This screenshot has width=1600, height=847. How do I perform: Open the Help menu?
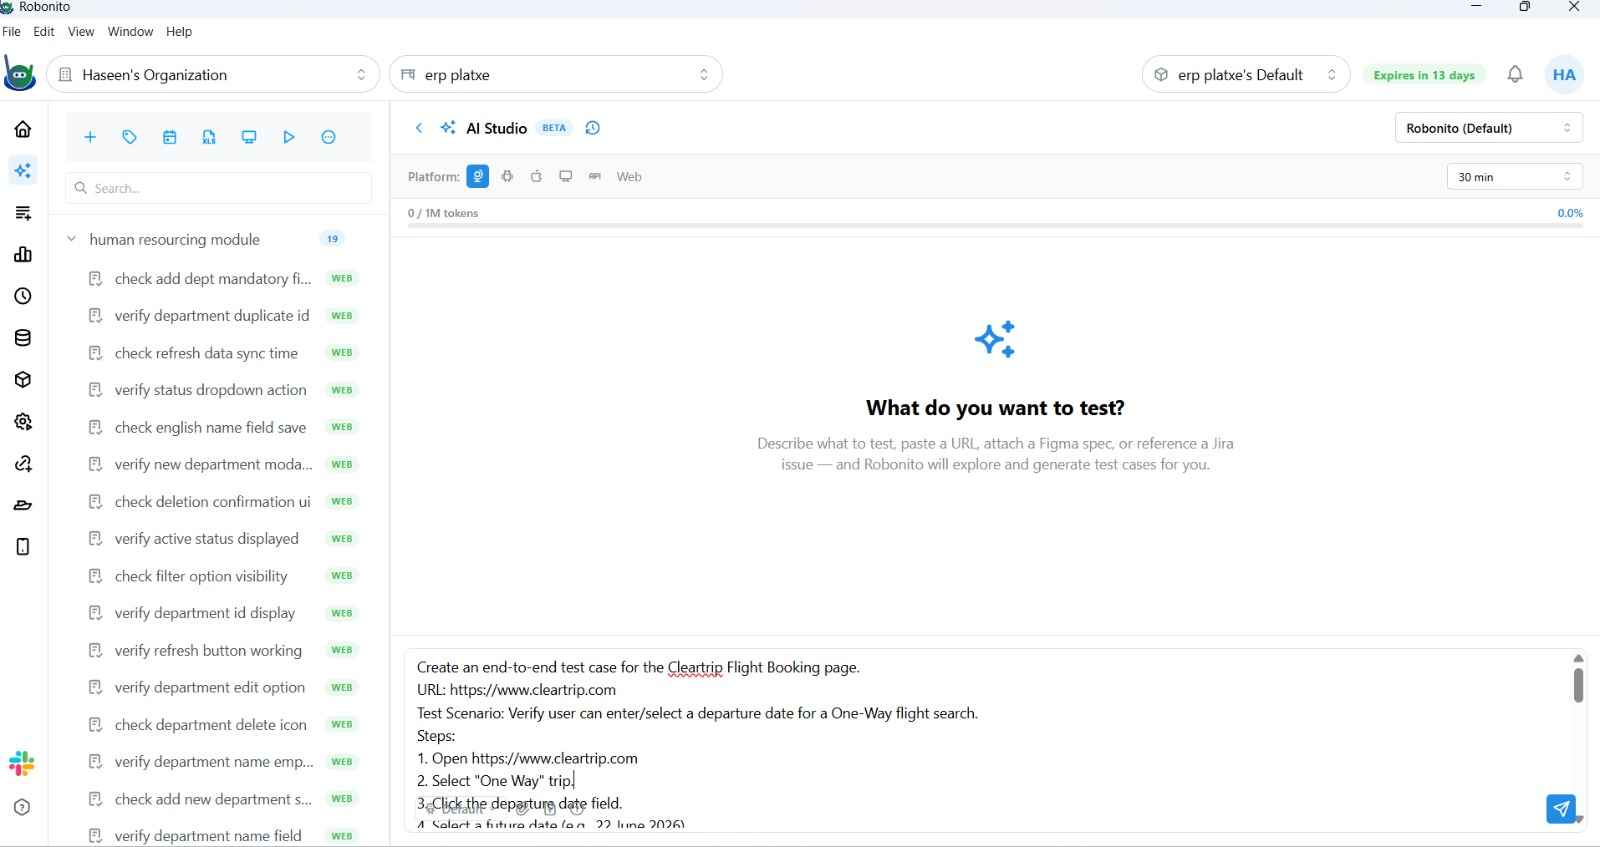[179, 32]
